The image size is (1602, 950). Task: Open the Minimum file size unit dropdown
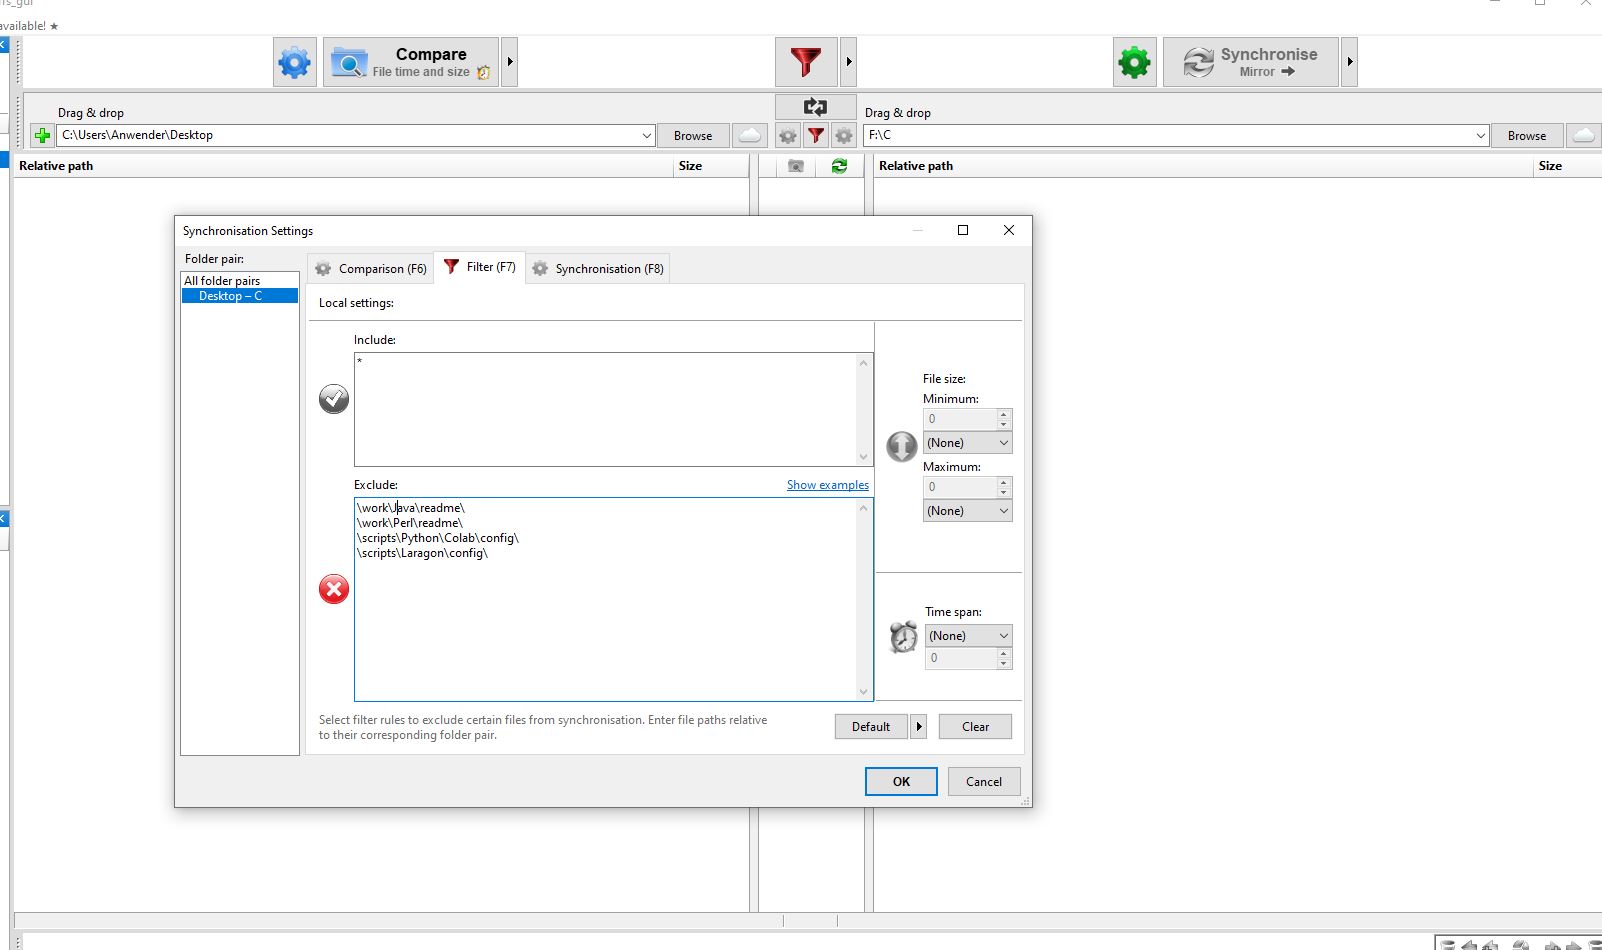(x=967, y=443)
